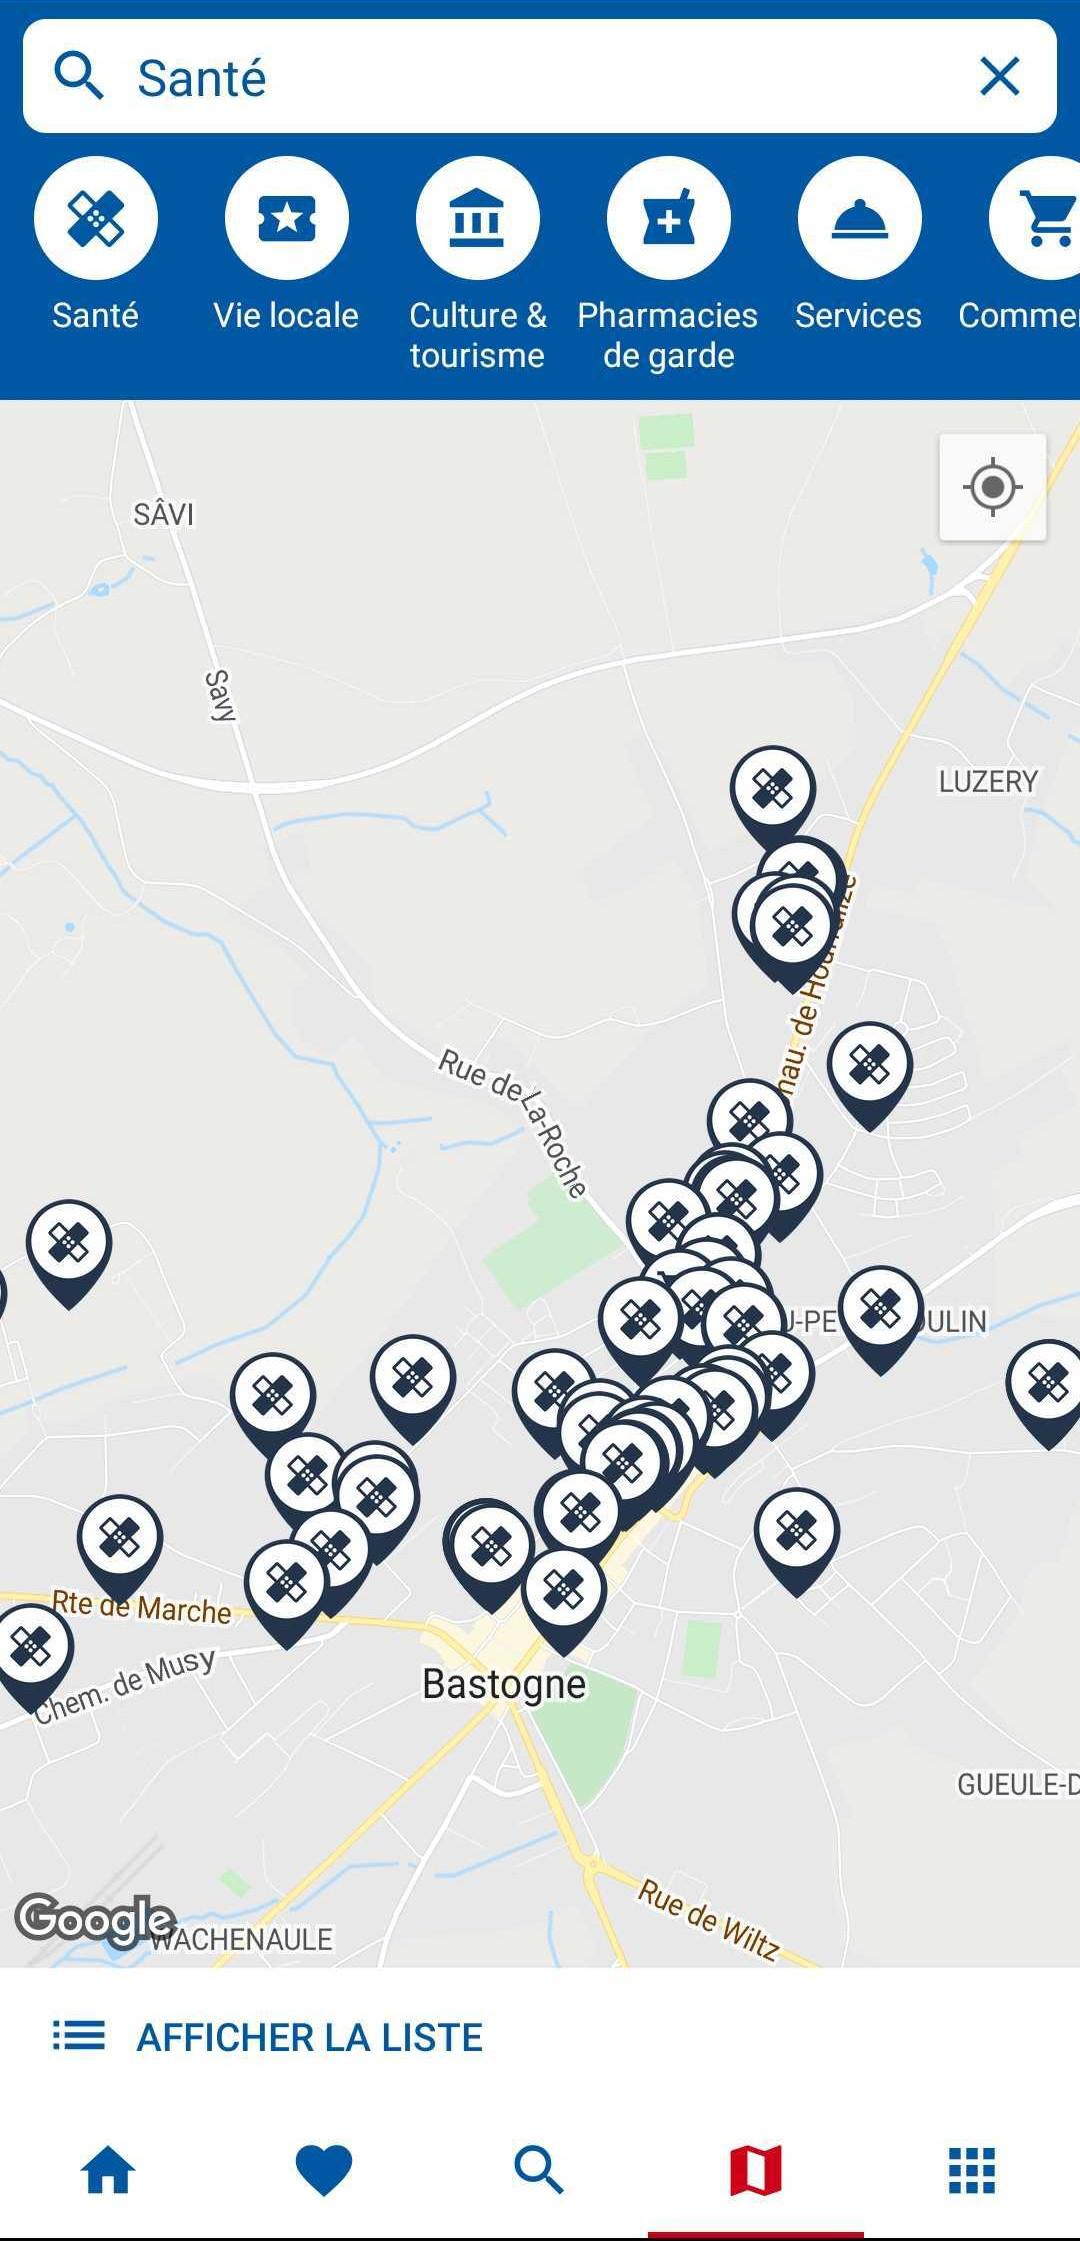This screenshot has height=2241, width=1080.
Task: Tap the isolated health pin at far right edge
Action: [x=1045, y=1392]
